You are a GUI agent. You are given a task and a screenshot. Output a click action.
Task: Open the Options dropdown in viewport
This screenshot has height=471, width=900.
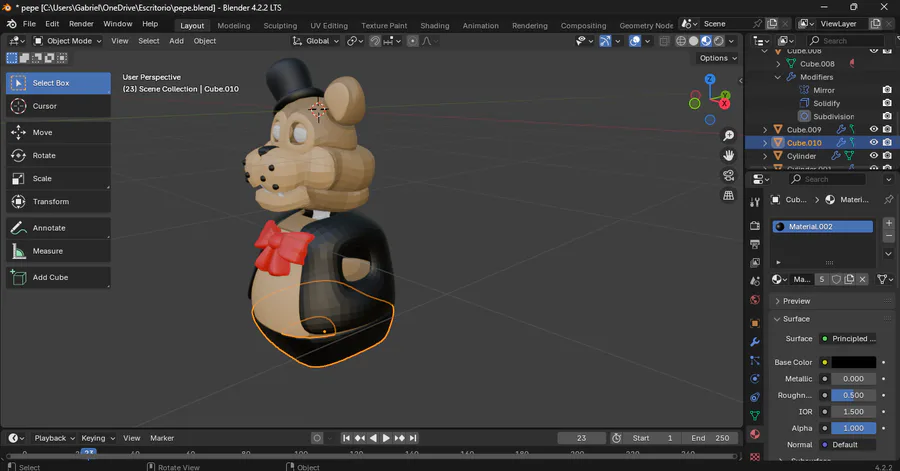pos(717,58)
